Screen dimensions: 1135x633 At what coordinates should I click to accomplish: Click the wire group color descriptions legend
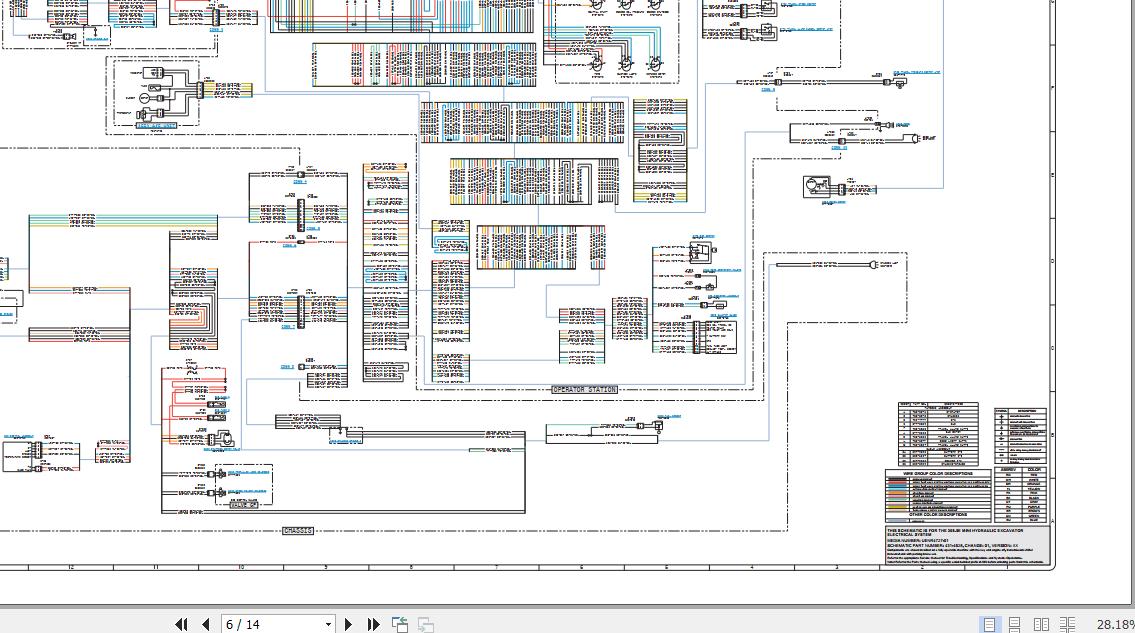click(938, 496)
